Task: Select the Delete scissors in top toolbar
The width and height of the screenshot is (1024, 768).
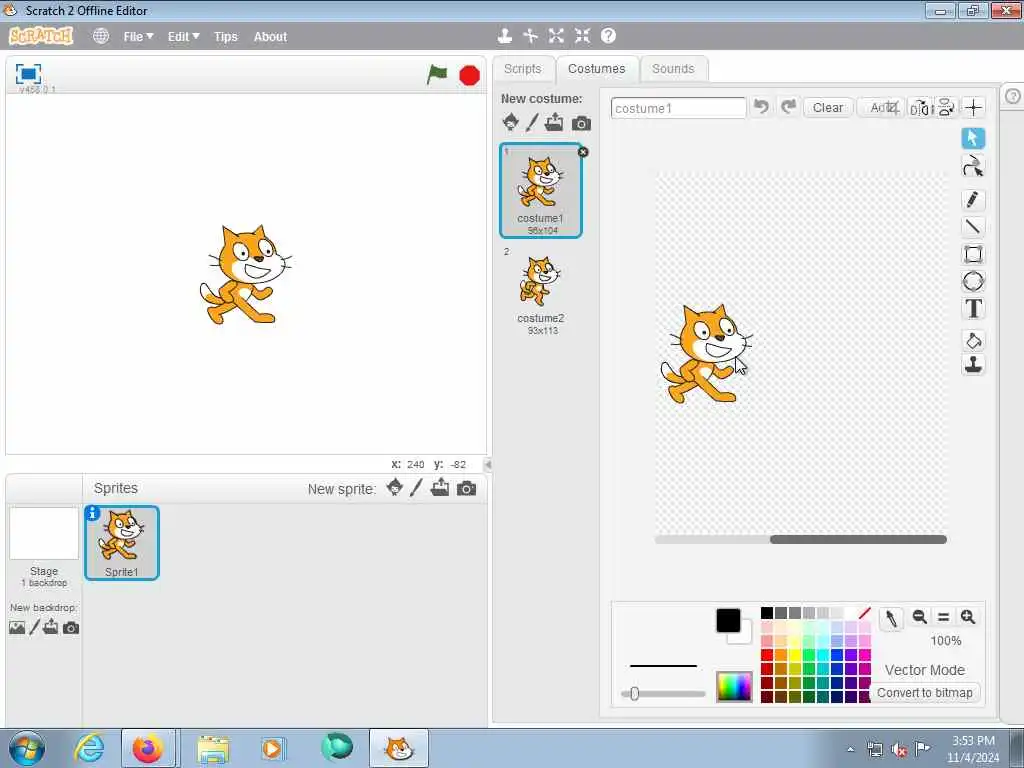Action: (x=530, y=36)
